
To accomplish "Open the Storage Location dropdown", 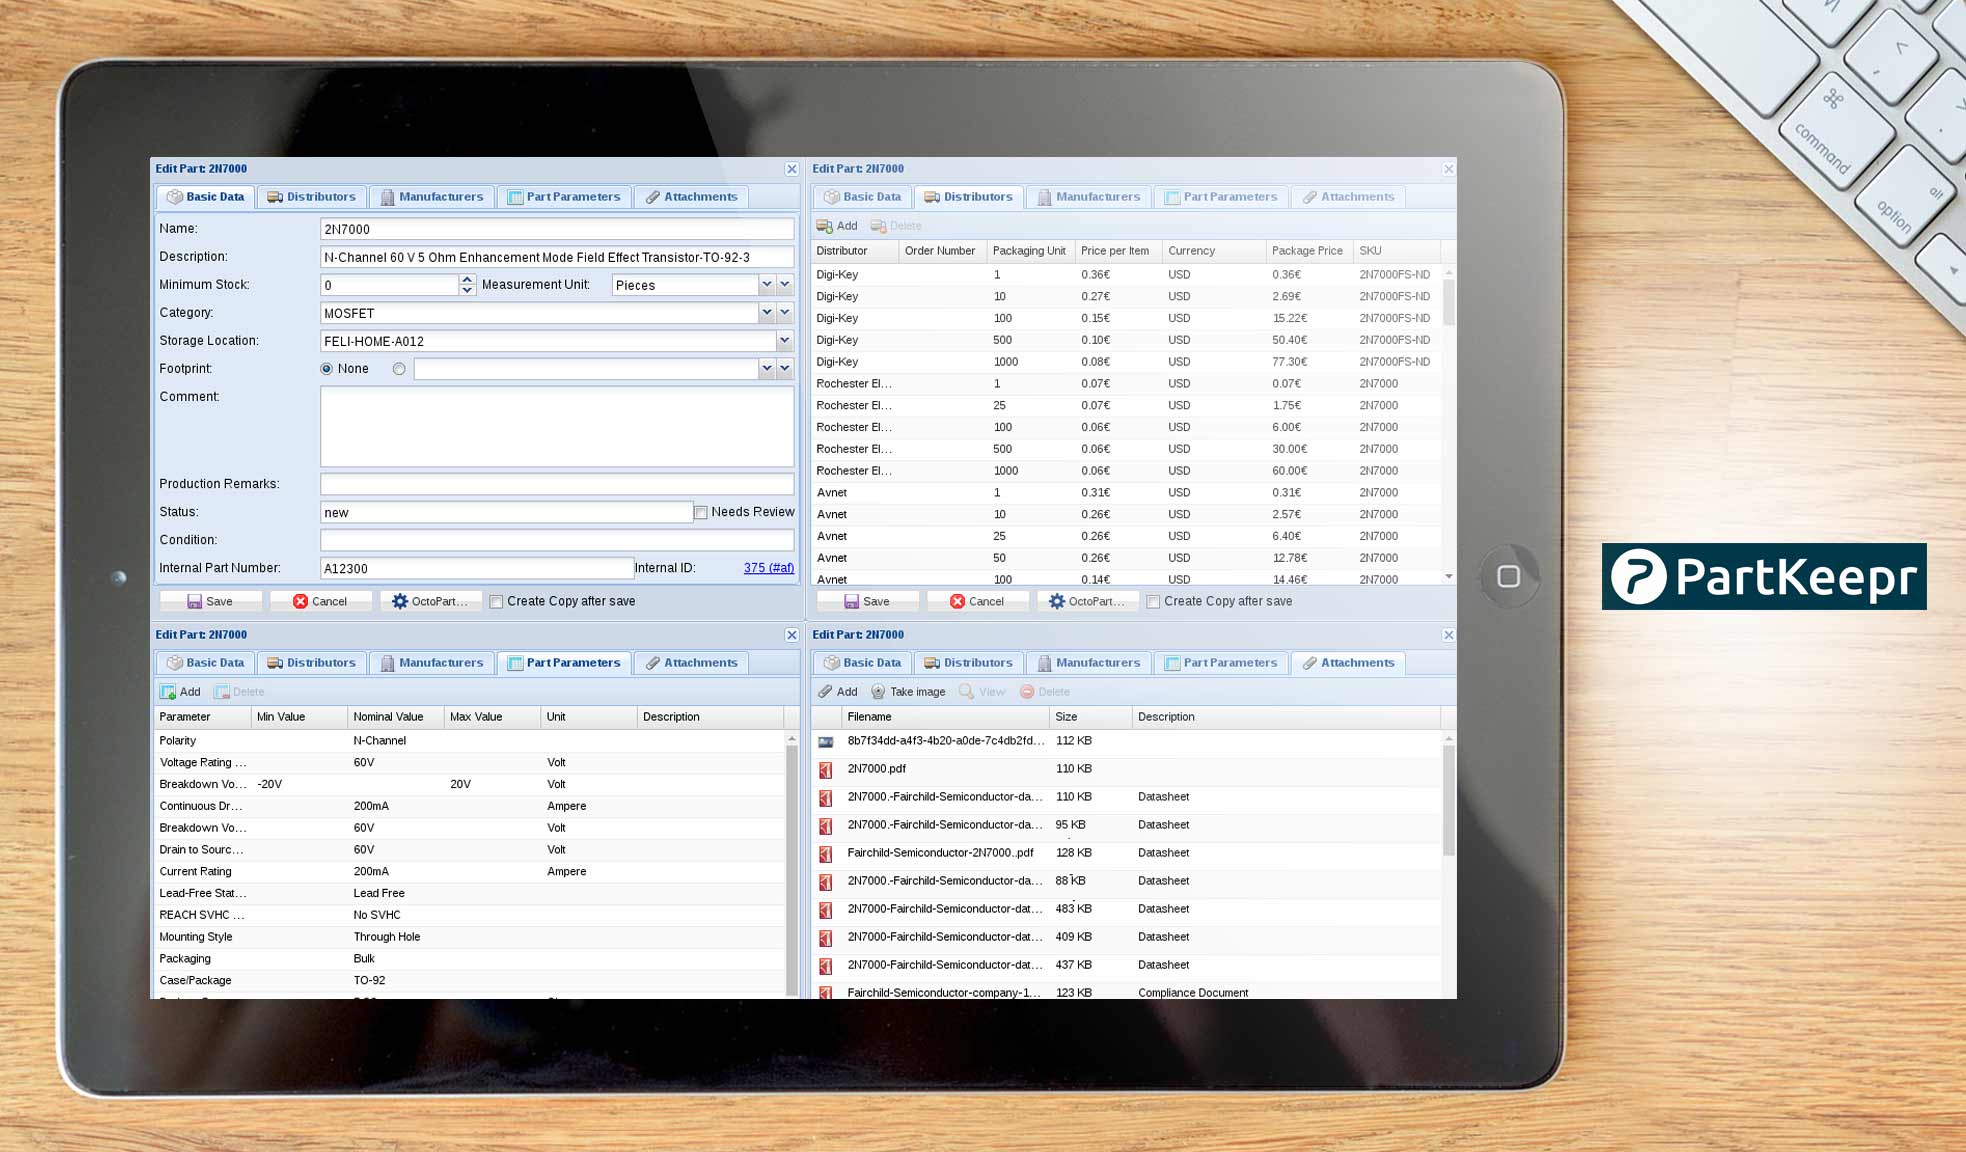I will (x=784, y=340).
